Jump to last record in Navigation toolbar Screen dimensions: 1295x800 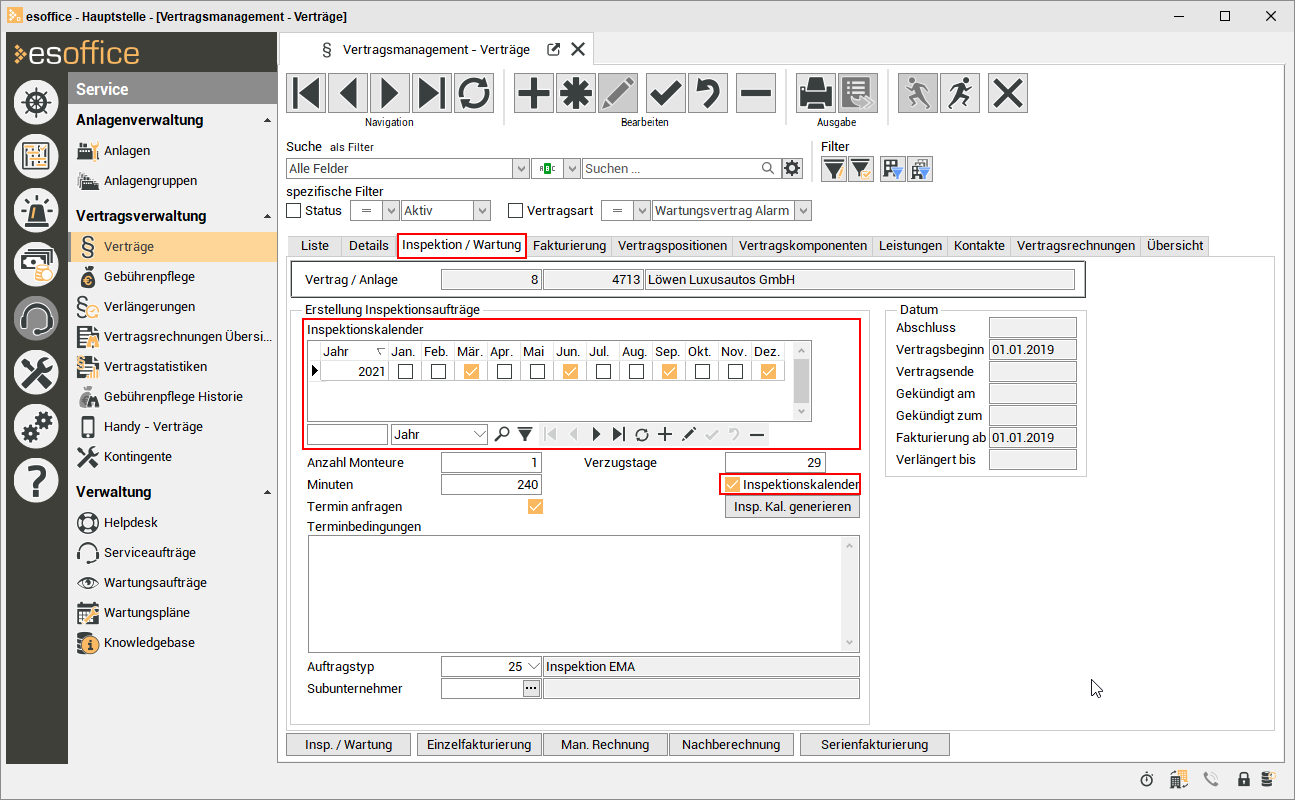pos(432,93)
